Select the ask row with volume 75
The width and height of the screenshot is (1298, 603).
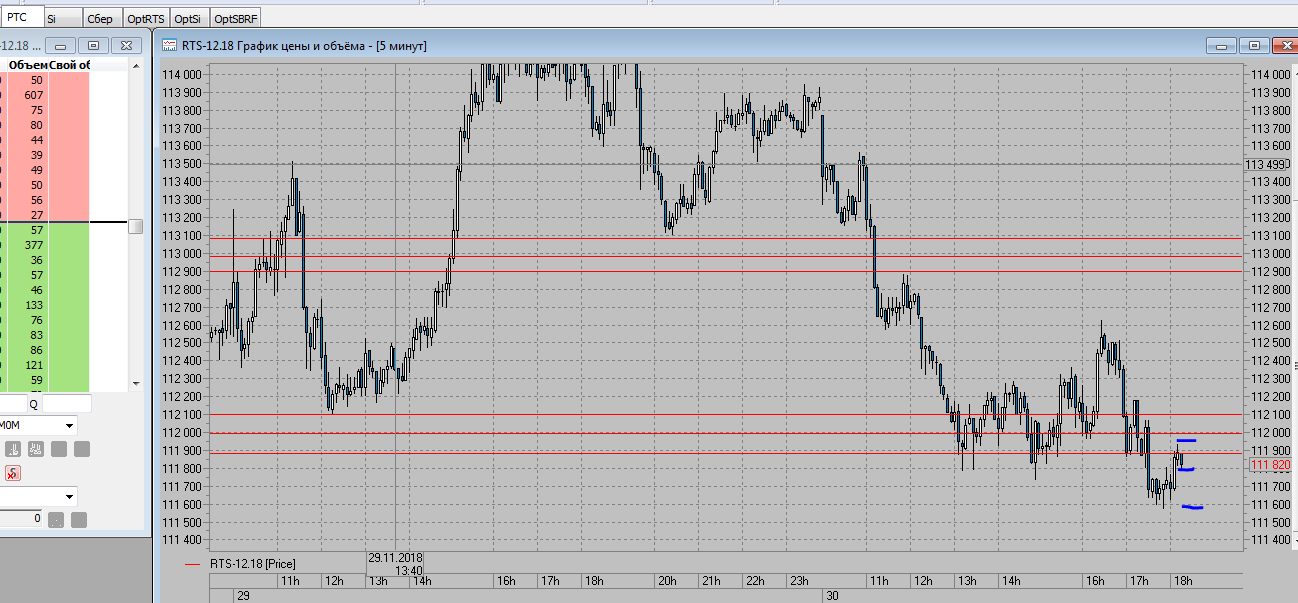(45, 110)
